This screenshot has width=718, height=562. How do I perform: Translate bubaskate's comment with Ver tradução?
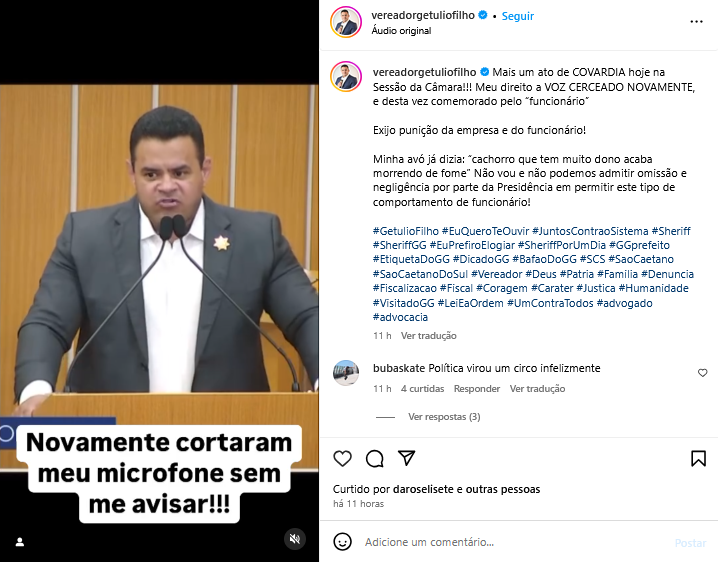[537, 389]
